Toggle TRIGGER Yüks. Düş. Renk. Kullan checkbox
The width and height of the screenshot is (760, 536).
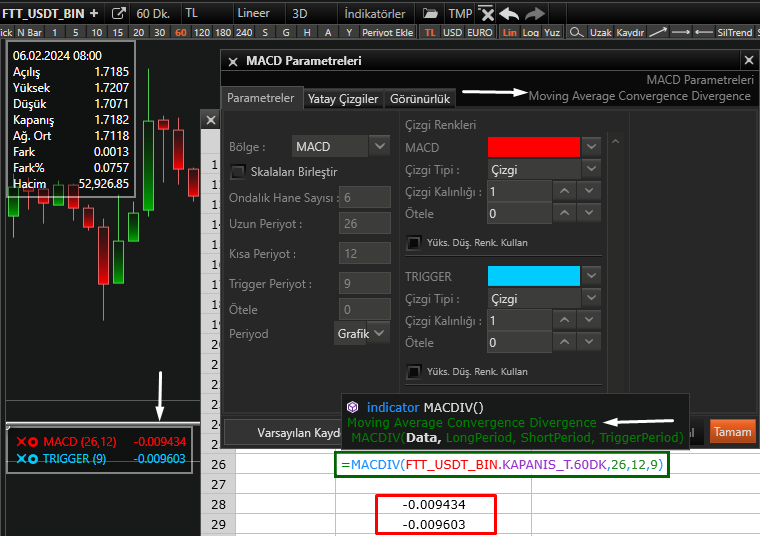pyautogui.click(x=414, y=371)
